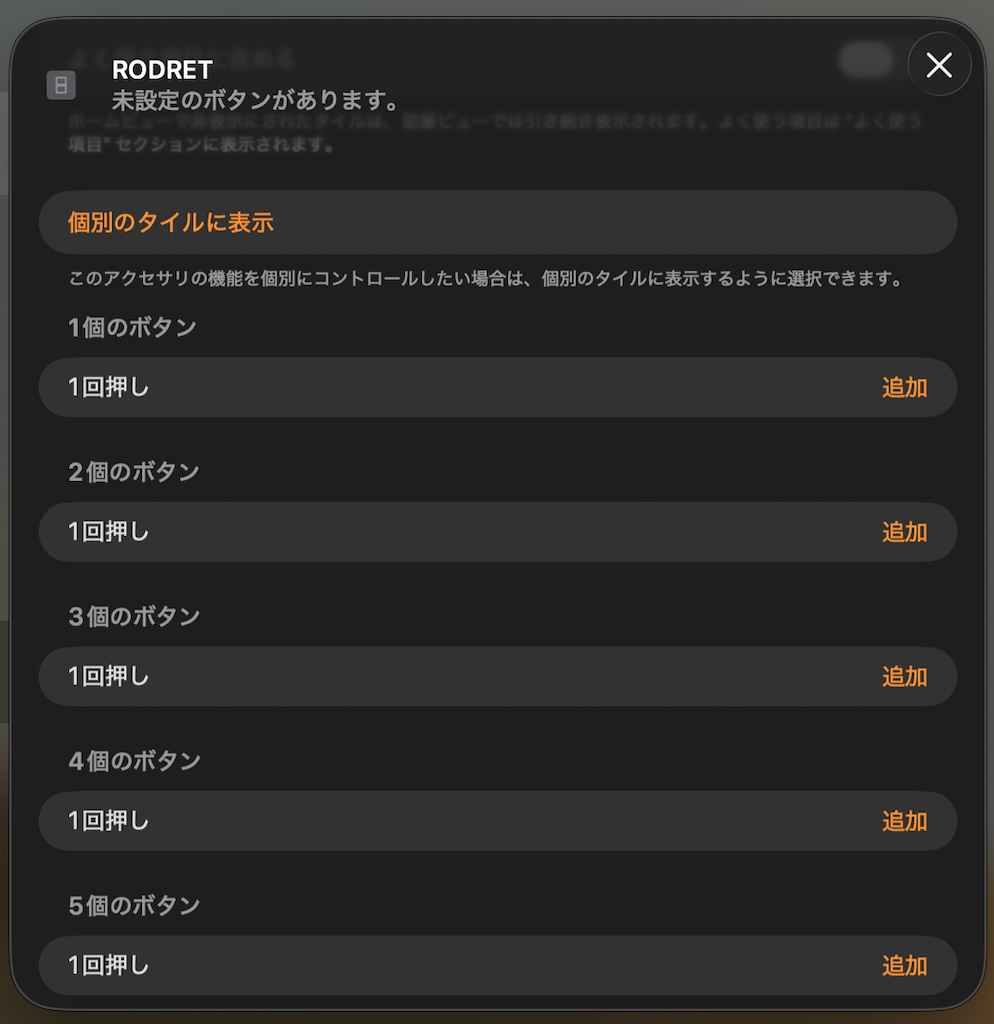Click the 5個のボタン section header
The height and width of the screenshot is (1024, 994).
pos(134,905)
